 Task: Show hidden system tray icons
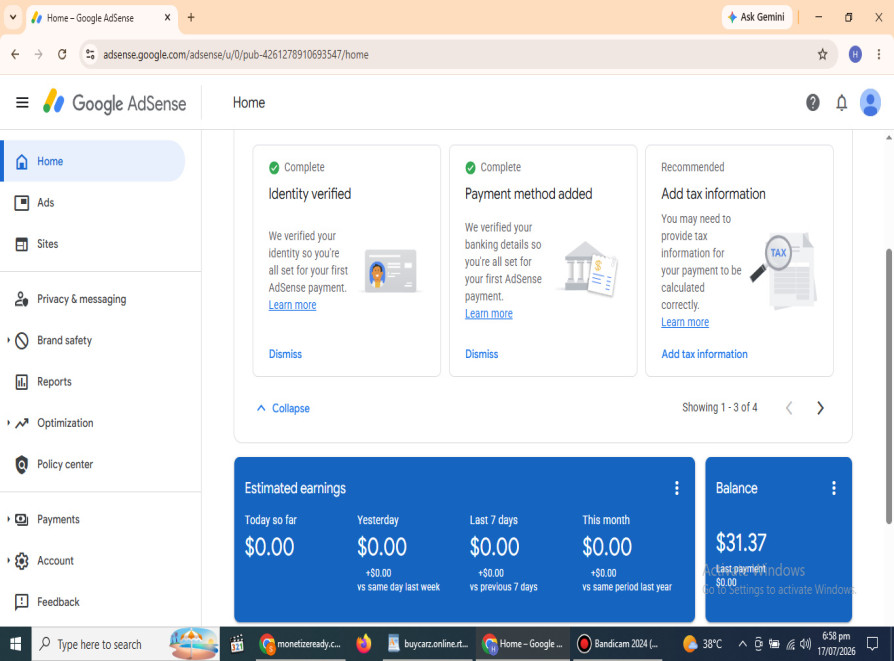[x=742, y=644]
